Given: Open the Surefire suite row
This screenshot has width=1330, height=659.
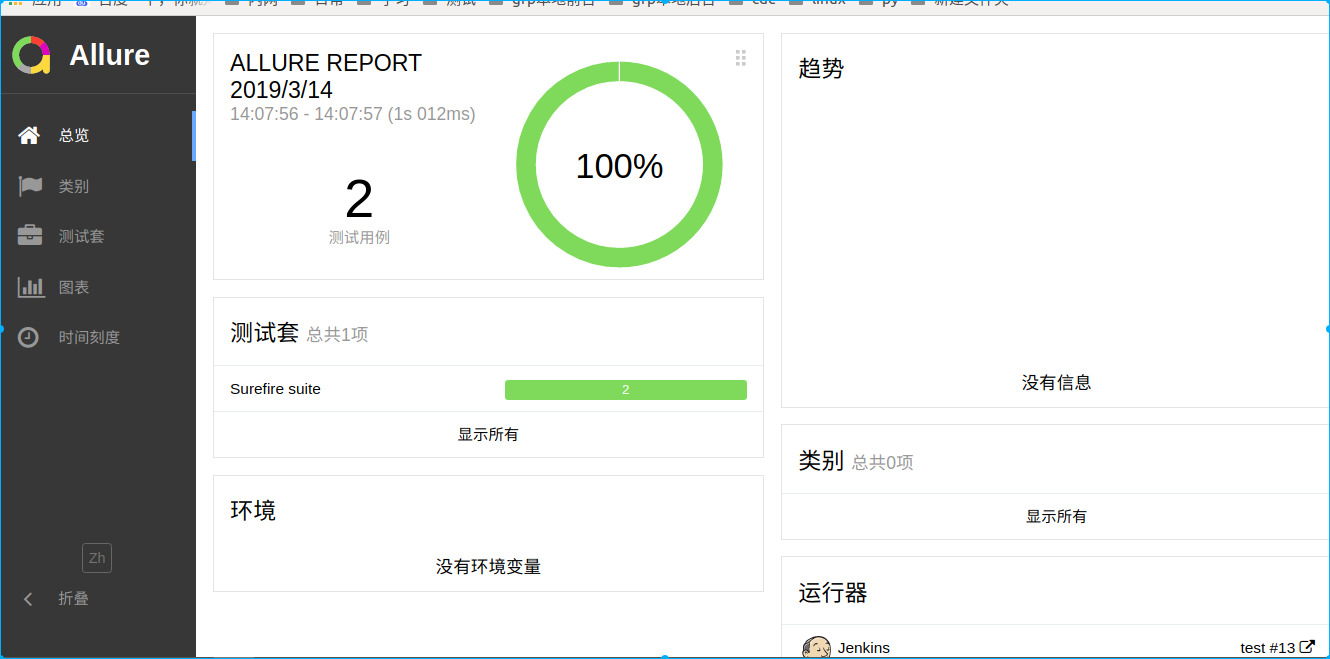Looking at the screenshot, I should coord(488,389).
